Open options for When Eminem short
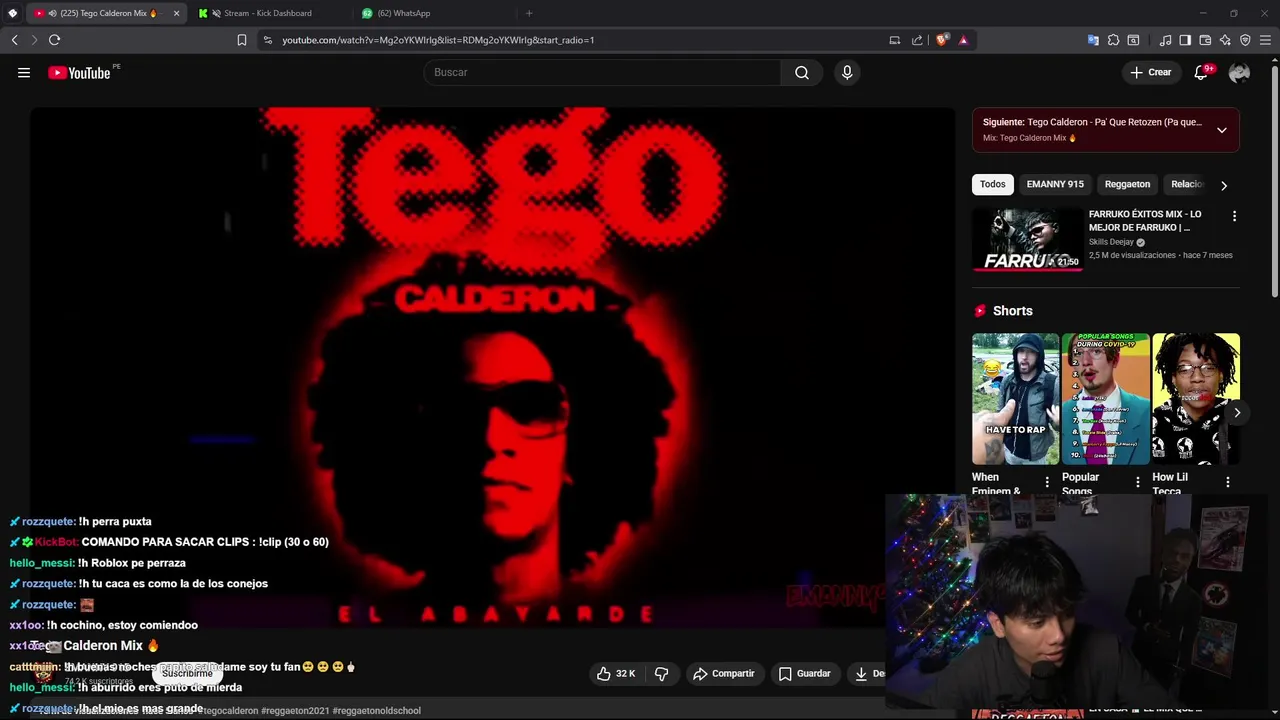The height and width of the screenshot is (720, 1280). coord(1047,482)
